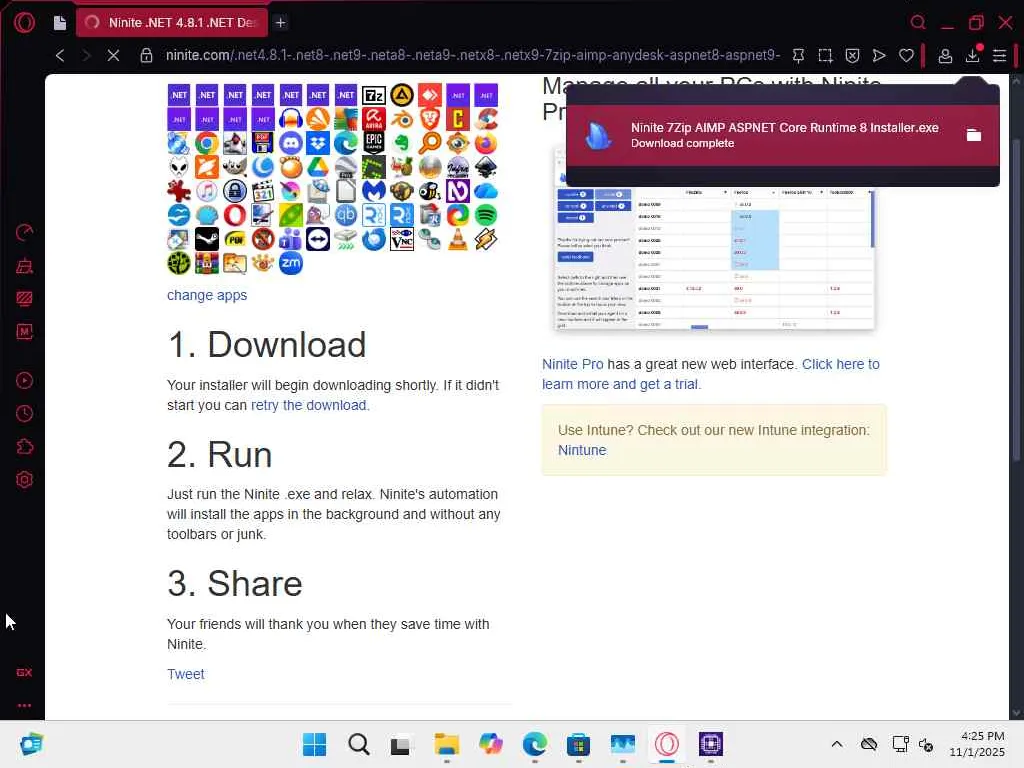
Task: Click the pin icon in the address bar
Action: coord(798,56)
